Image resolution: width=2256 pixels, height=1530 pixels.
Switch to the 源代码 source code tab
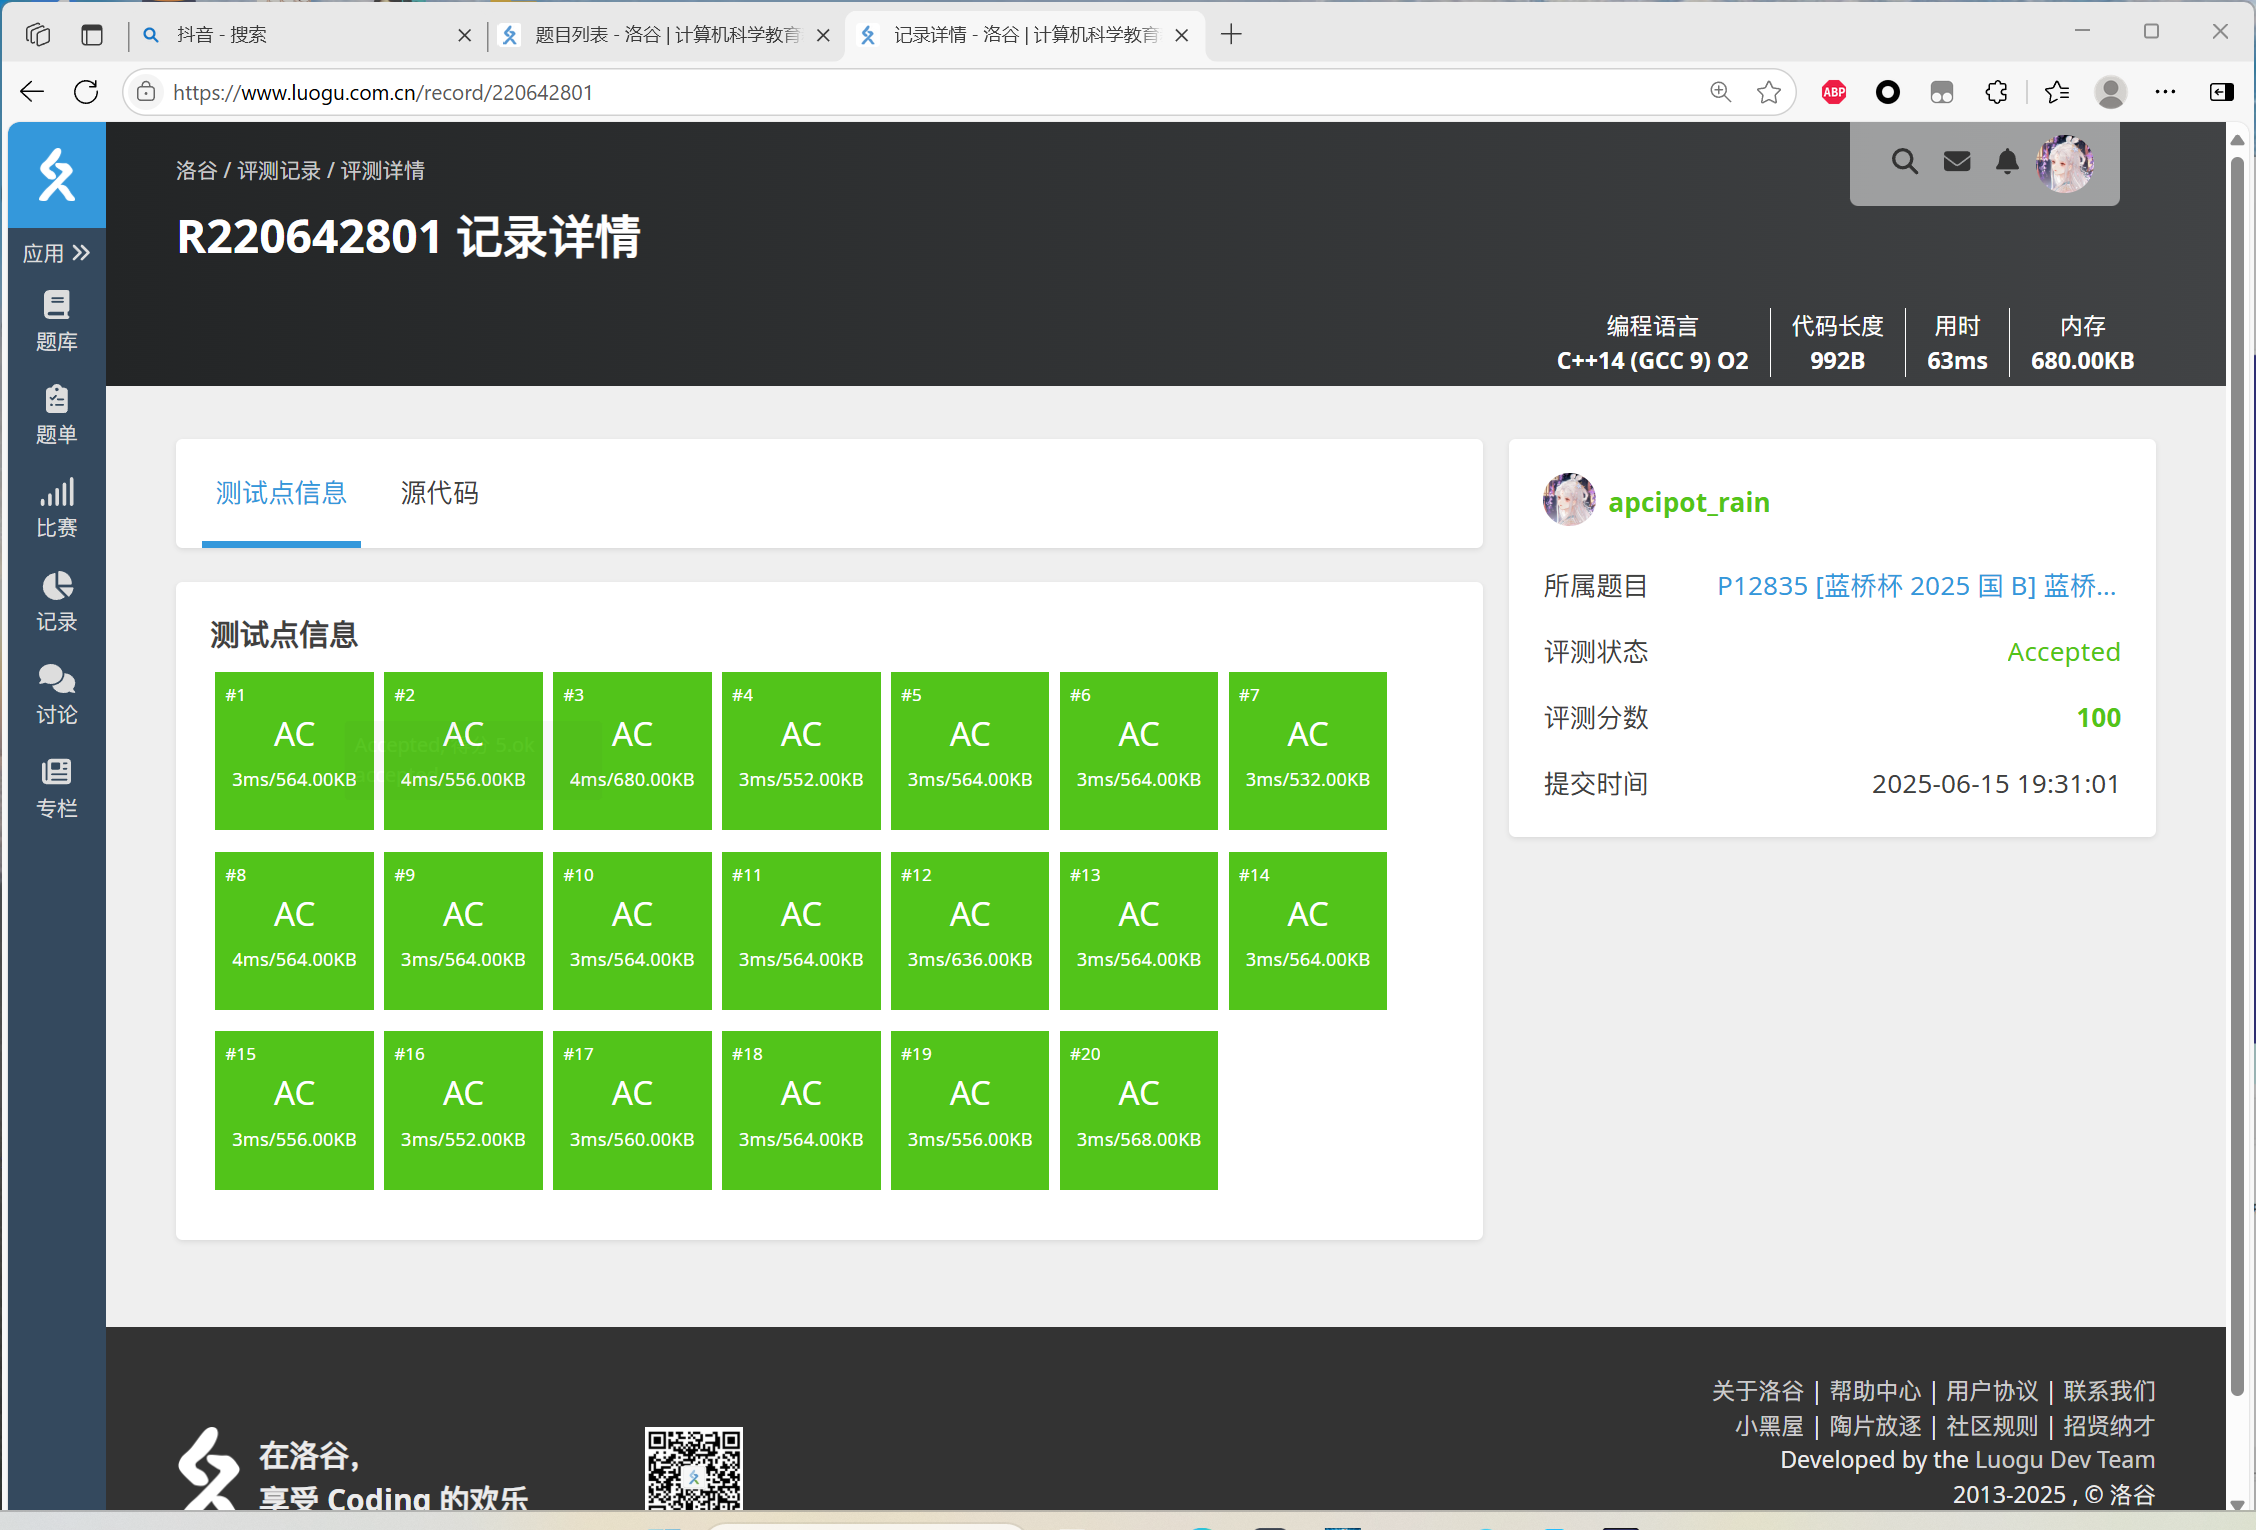pyautogui.click(x=439, y=493)
